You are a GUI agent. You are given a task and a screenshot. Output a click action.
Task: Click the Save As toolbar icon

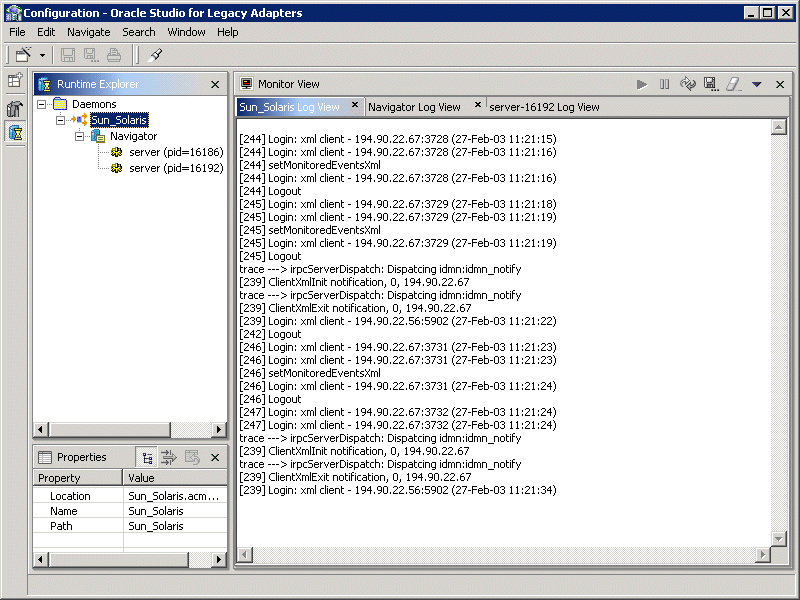click(91, 55)
